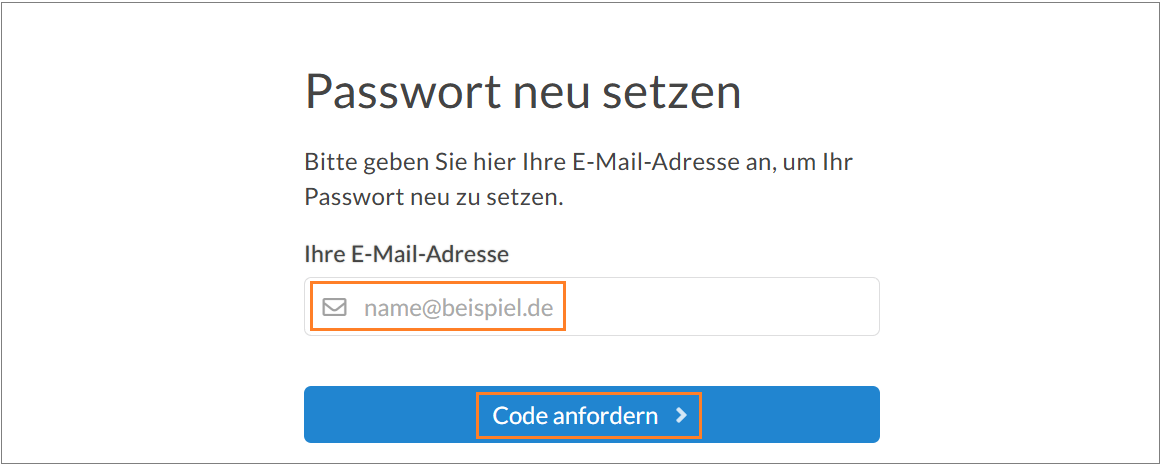Click the Code anfordern text on the blue button
Image resolution: width=1162 pixels, height=466 pixels.
click(x=575, y=416)
